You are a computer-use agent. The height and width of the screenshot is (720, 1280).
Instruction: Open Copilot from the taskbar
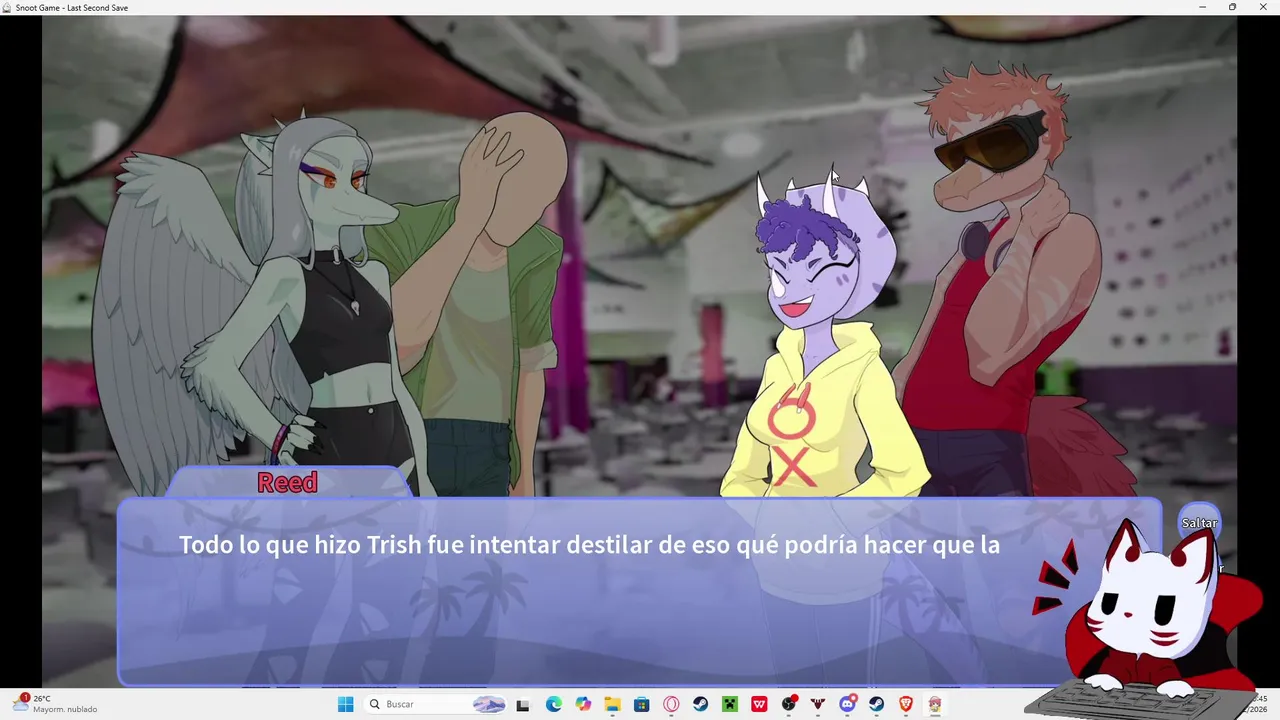[x=583, y=704]
